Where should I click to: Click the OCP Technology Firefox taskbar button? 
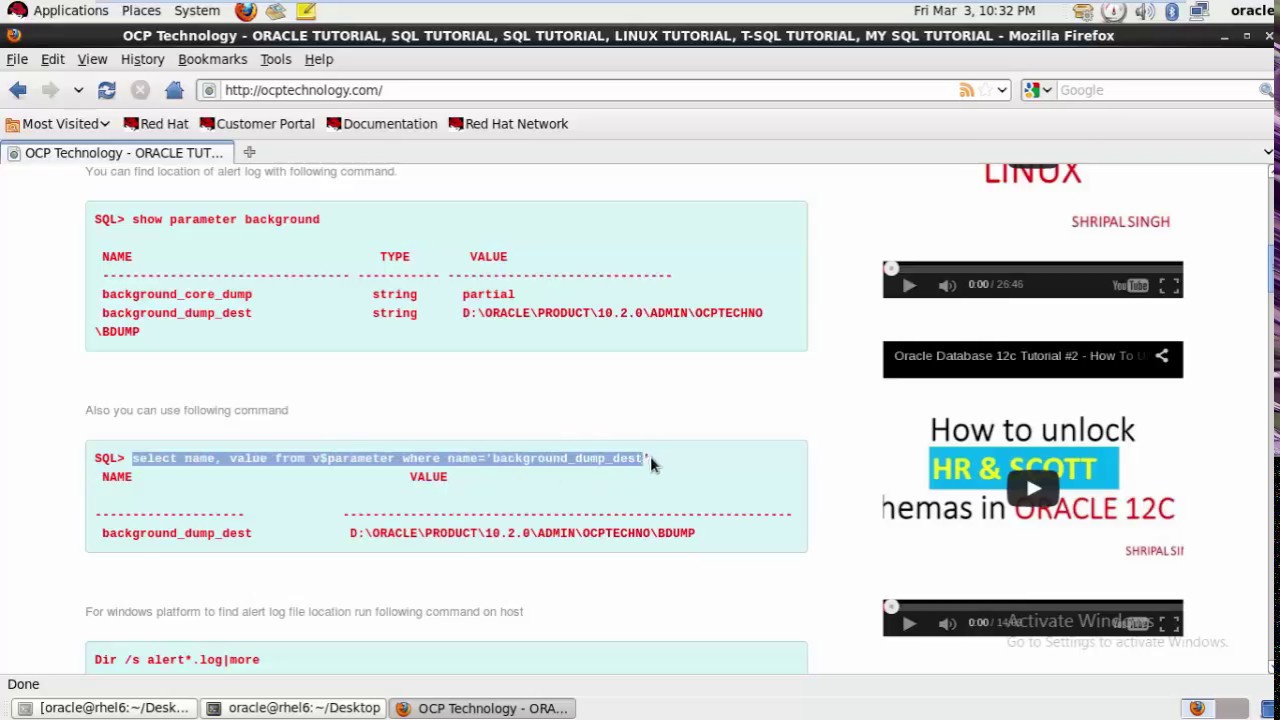click(x=483, y=708)
